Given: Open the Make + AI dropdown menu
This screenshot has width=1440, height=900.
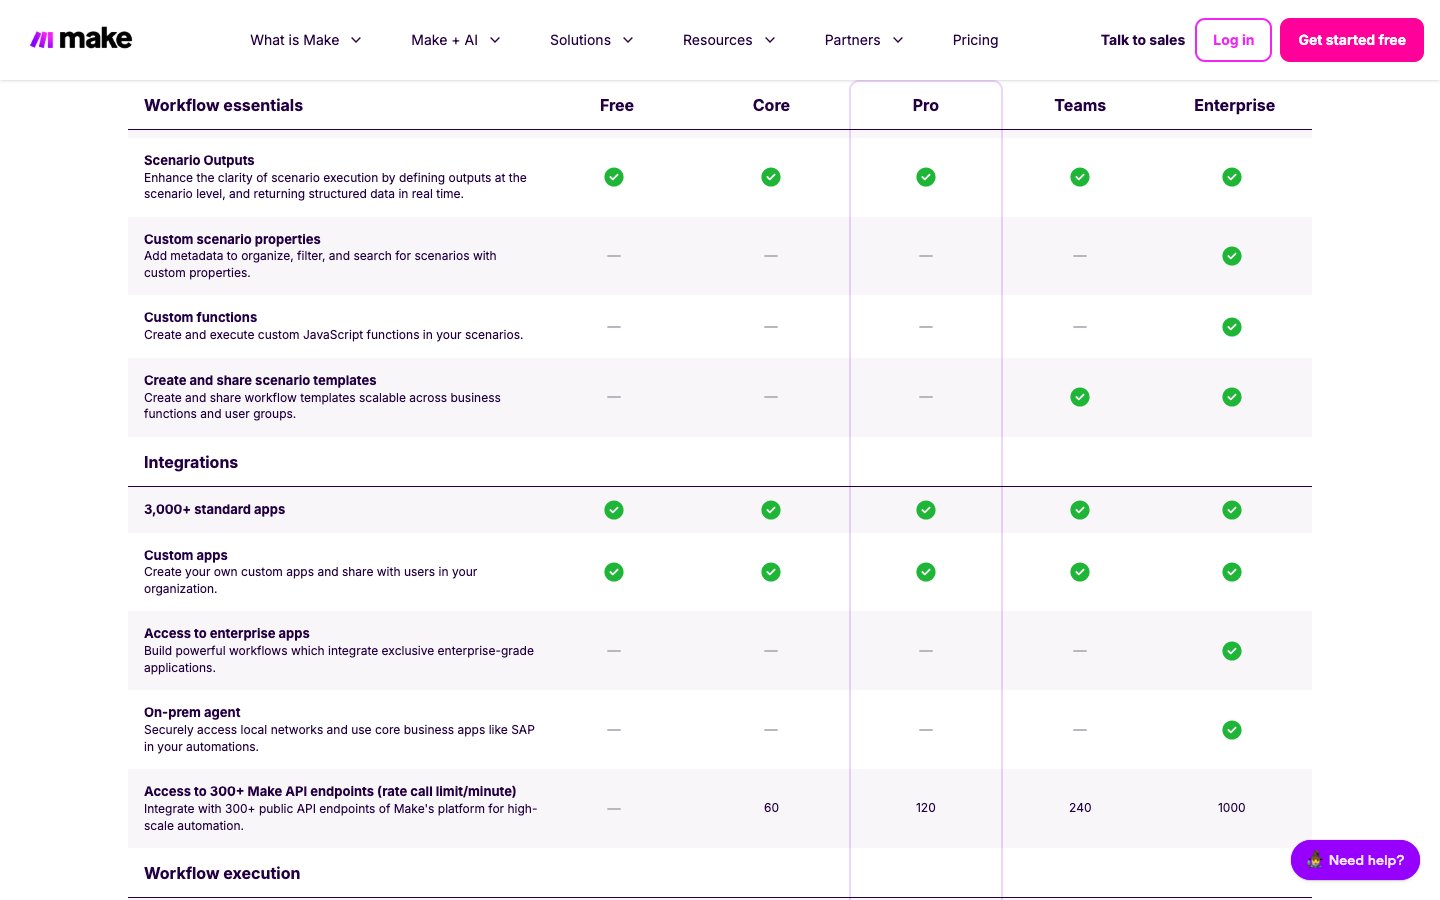Looking at the screenshot, I should 455,40.
